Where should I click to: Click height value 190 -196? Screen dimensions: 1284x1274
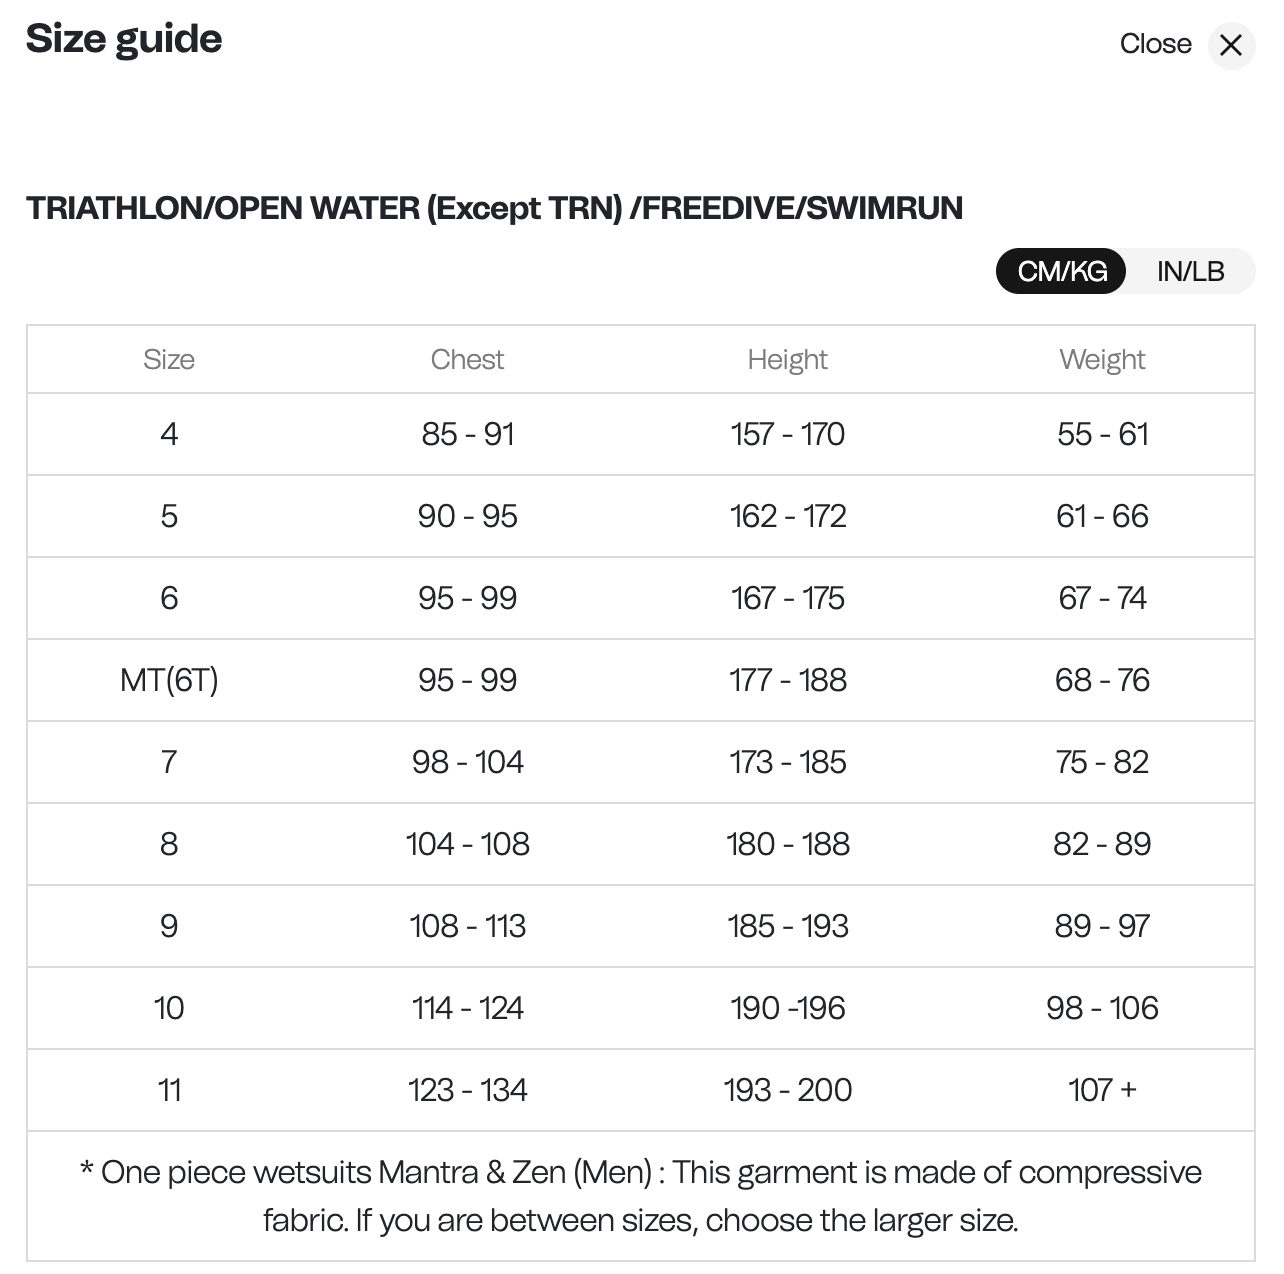coord(787,1008)
